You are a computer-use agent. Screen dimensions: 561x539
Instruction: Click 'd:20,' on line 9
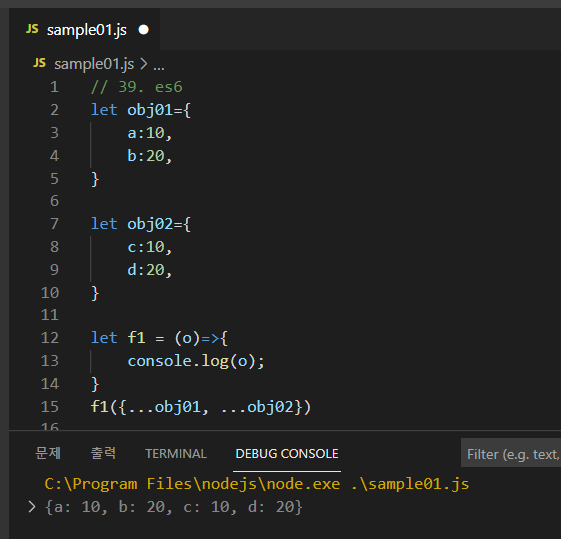(150, 270)
